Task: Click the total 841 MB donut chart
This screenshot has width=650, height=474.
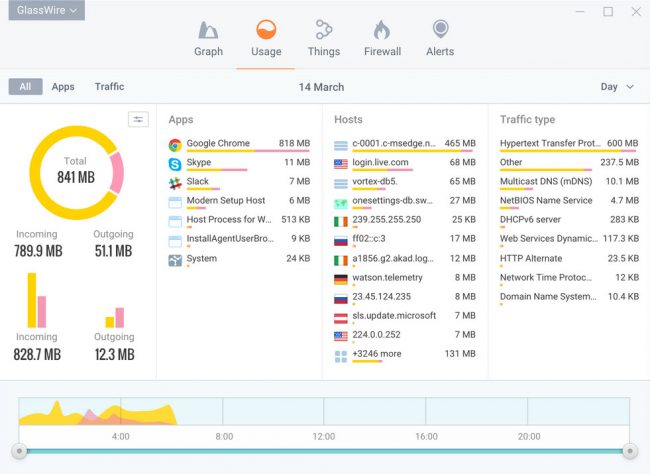Action: (x=76, y=171)
